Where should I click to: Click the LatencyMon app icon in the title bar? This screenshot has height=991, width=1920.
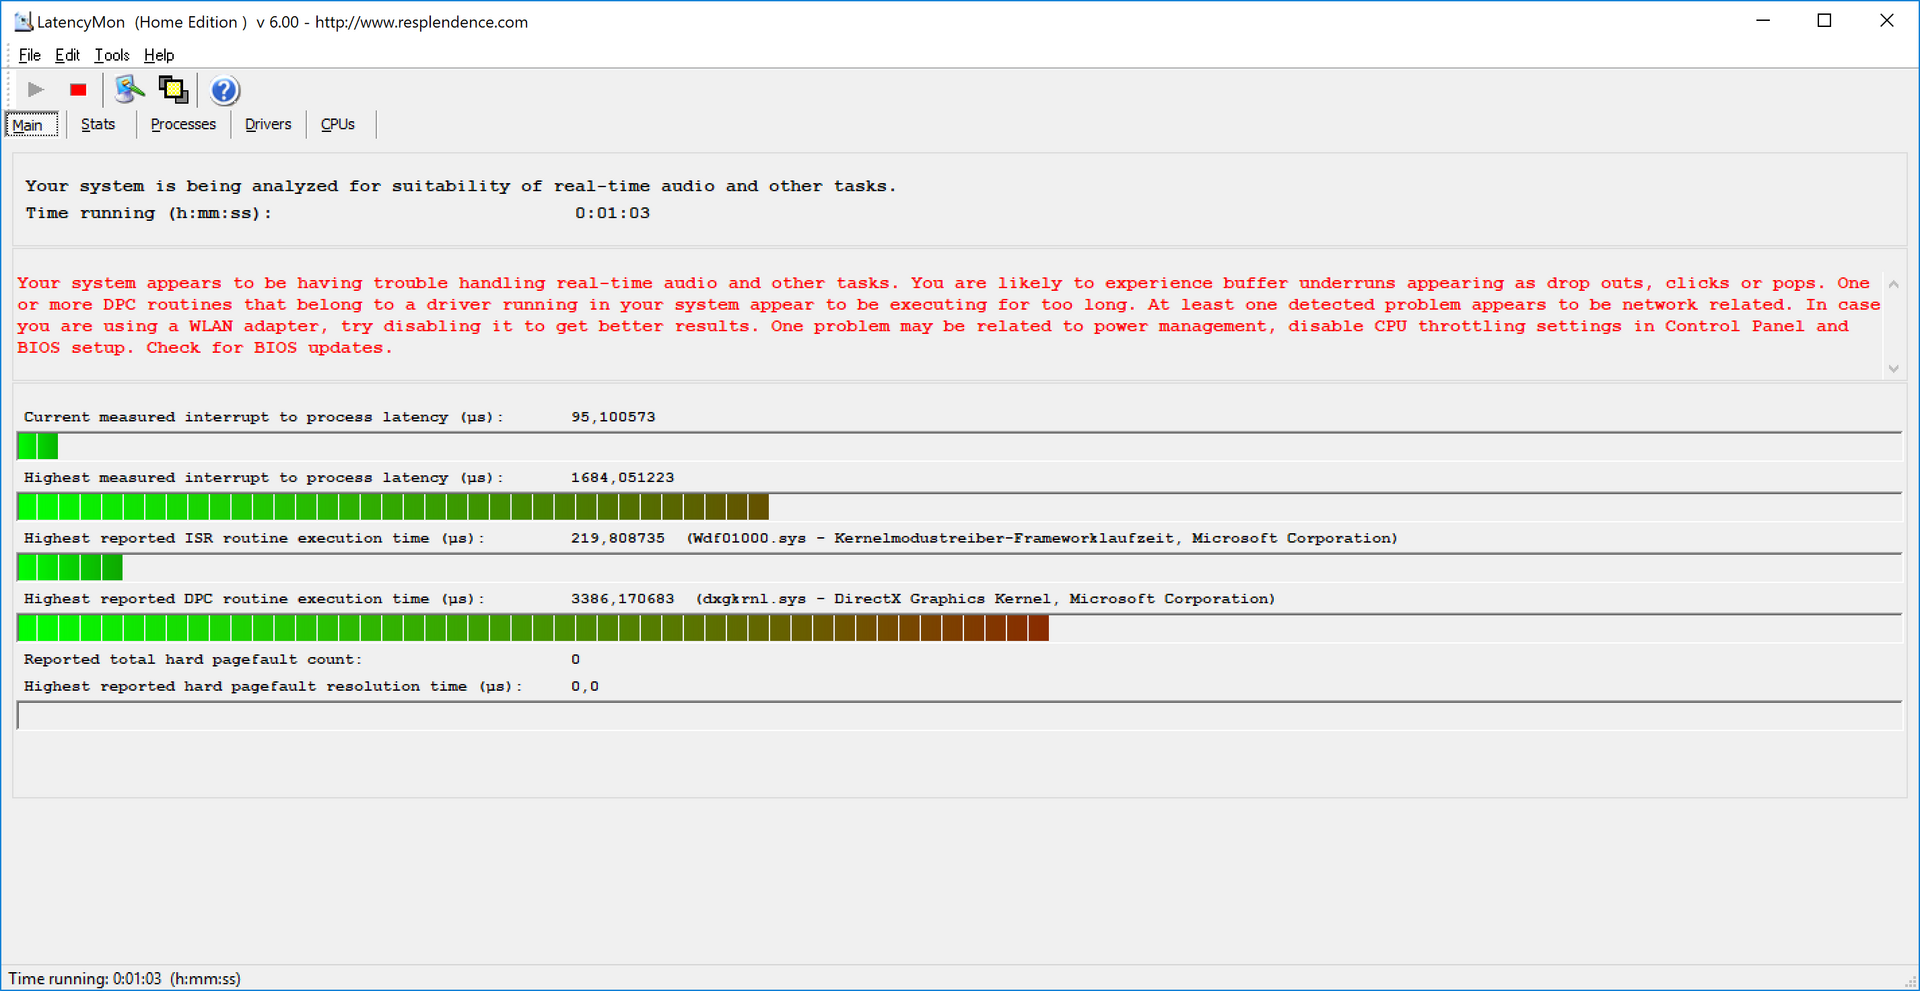pyautogui.click(x=22, y=21)
